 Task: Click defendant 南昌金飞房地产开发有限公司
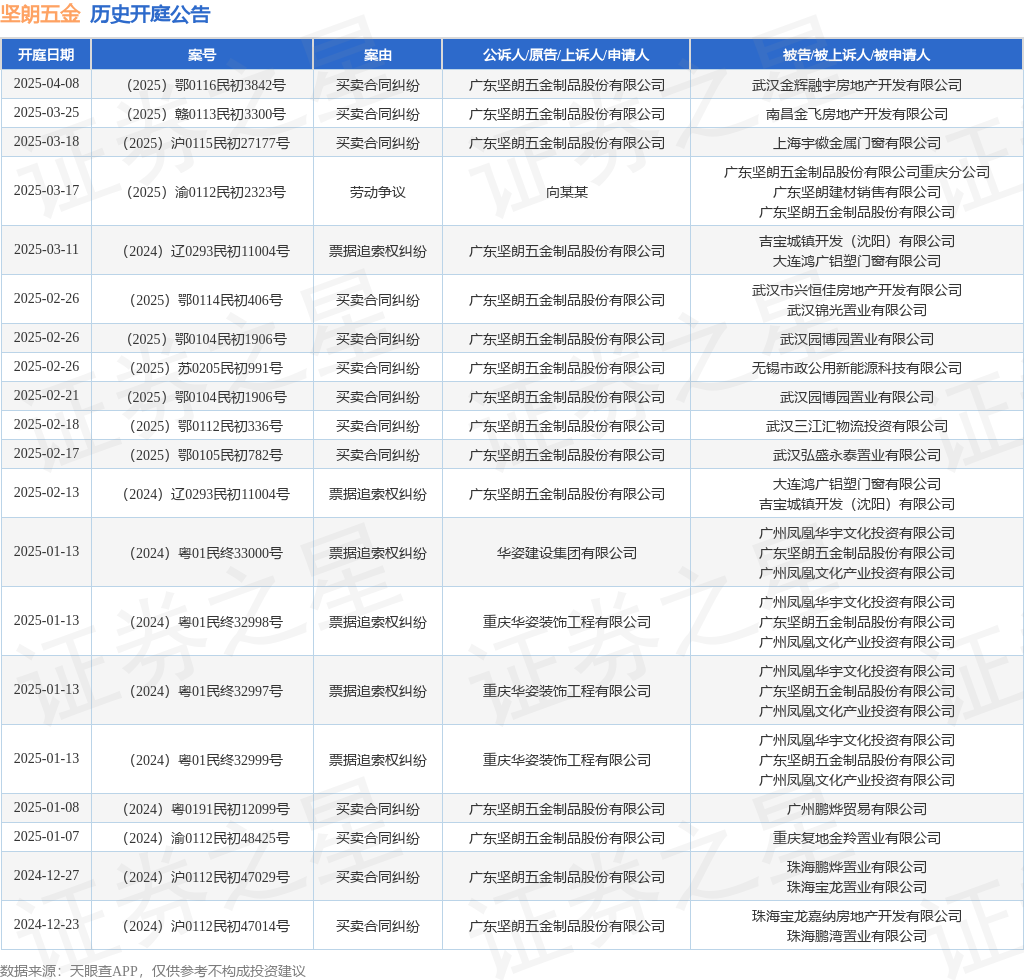(857, 114)
